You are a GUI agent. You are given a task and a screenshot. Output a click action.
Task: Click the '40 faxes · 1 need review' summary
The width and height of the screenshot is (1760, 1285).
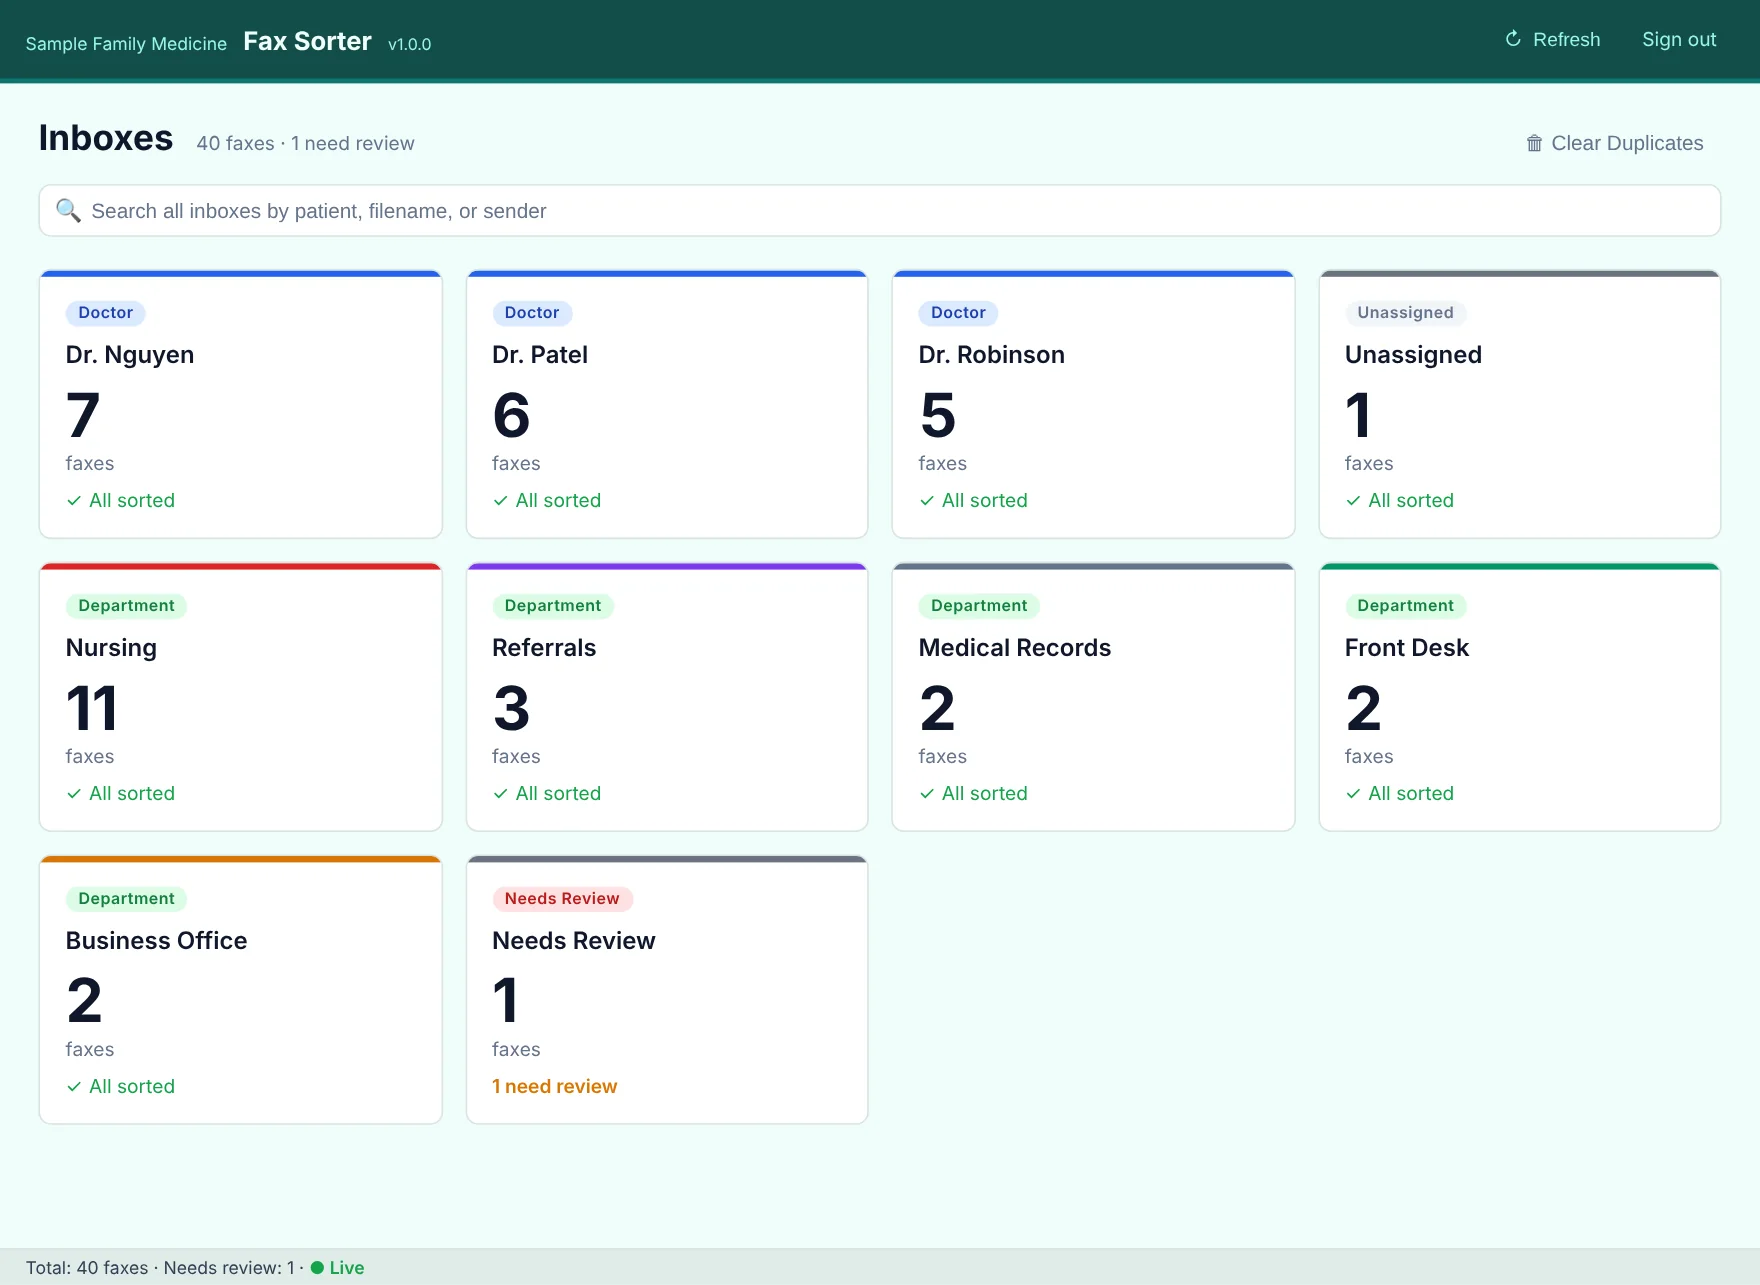(x=305, y=143)
